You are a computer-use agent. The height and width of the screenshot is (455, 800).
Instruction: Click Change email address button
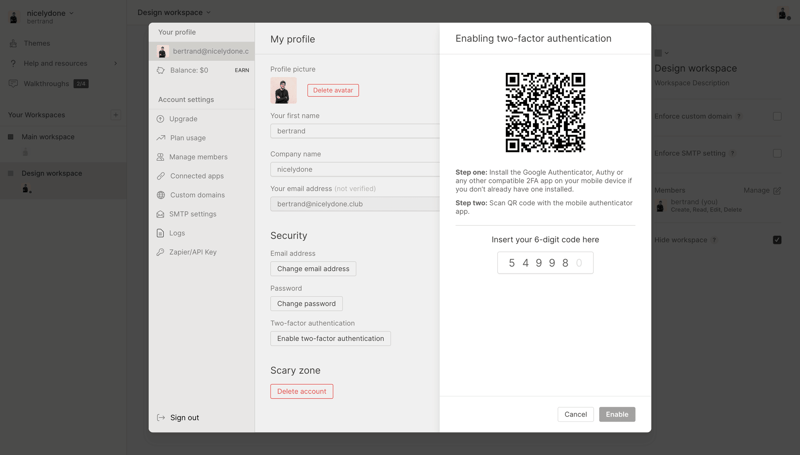point(313,269)
